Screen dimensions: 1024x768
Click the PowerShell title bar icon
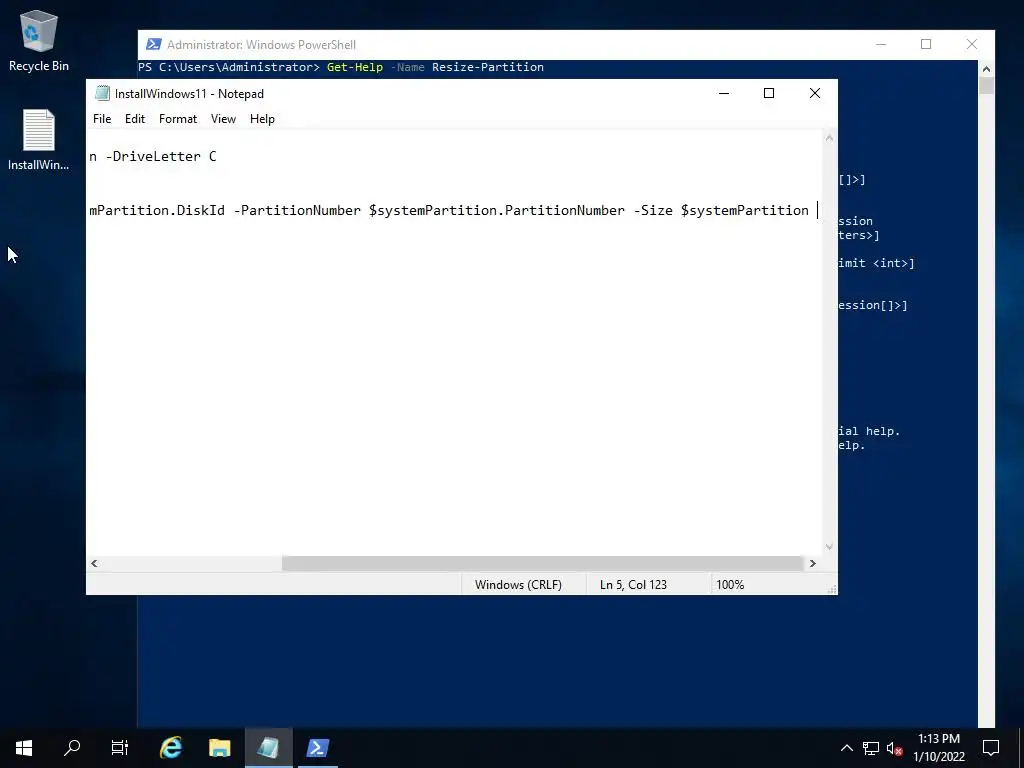tap(153, 44)
